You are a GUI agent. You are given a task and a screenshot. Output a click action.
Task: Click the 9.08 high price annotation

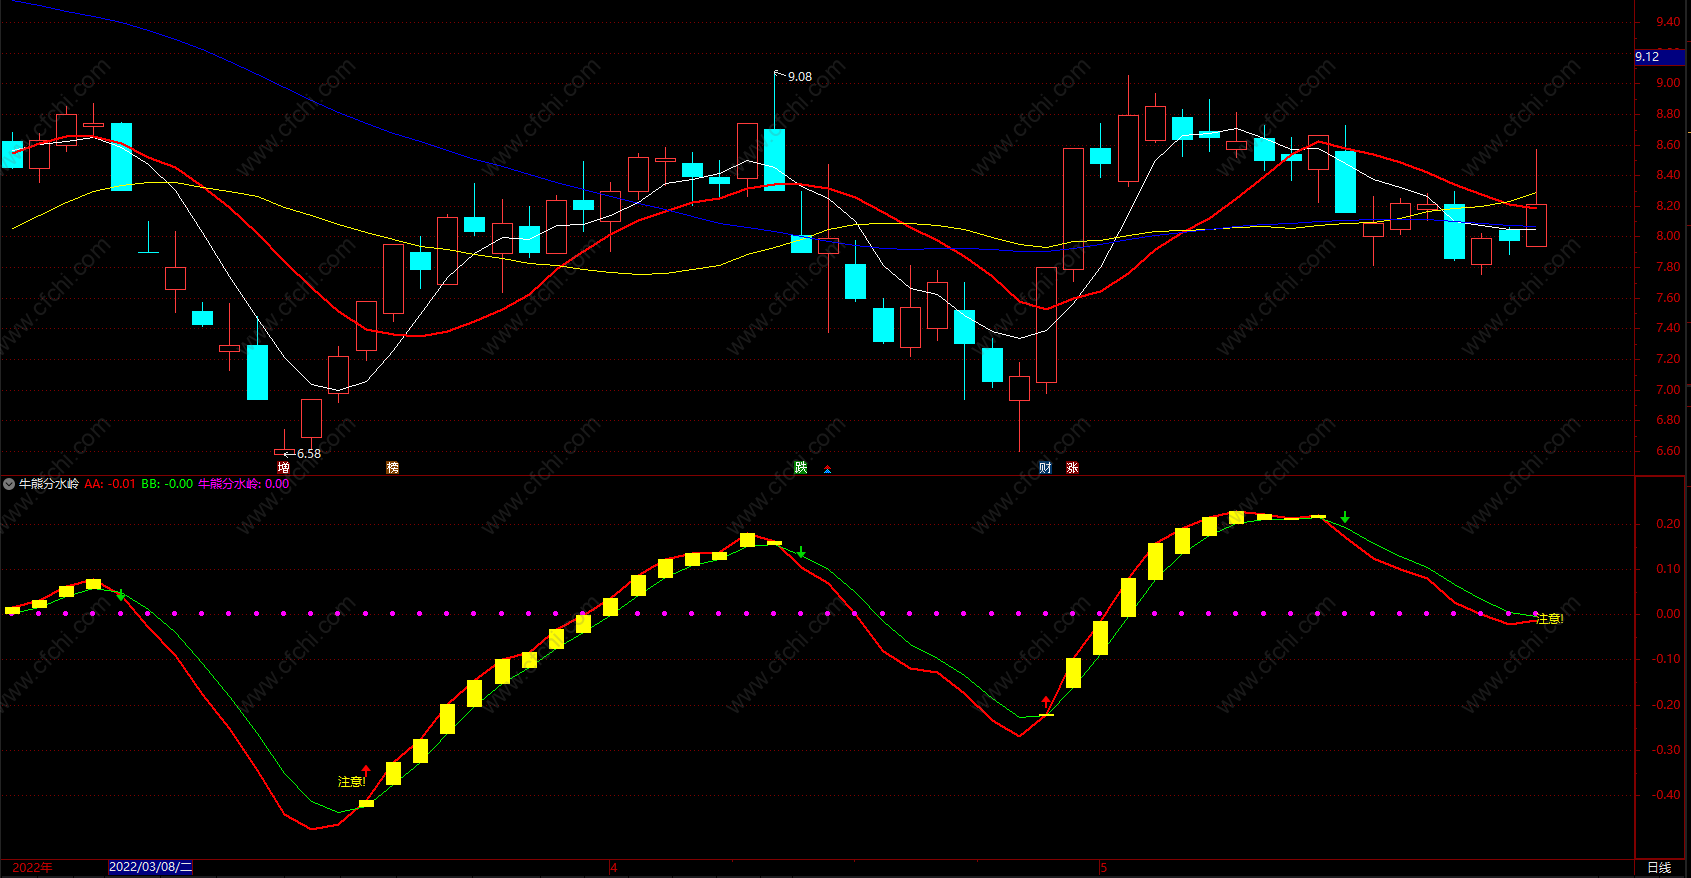coord(800,77)
